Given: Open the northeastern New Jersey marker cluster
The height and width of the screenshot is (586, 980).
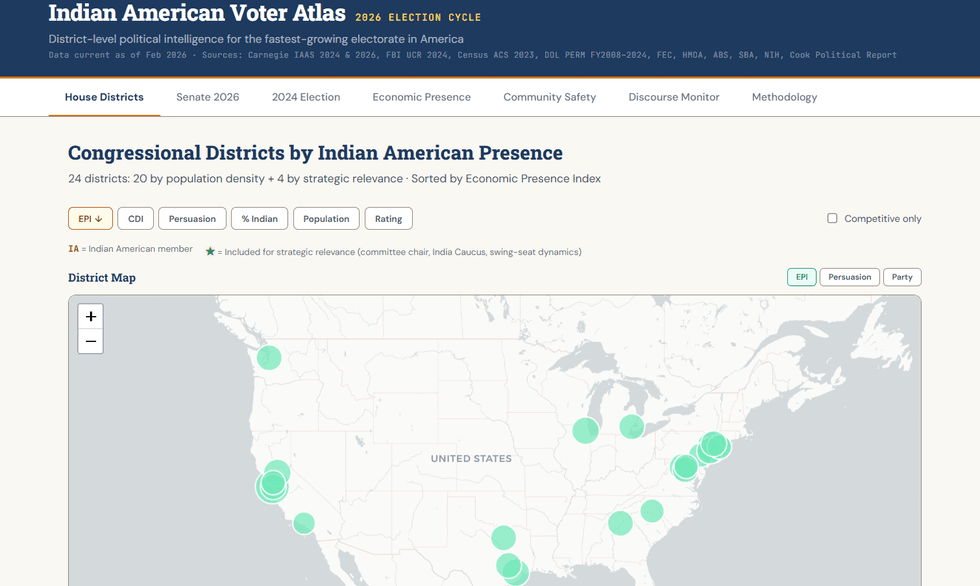Looking at the screenshot, I should click(x=713, y=446).
